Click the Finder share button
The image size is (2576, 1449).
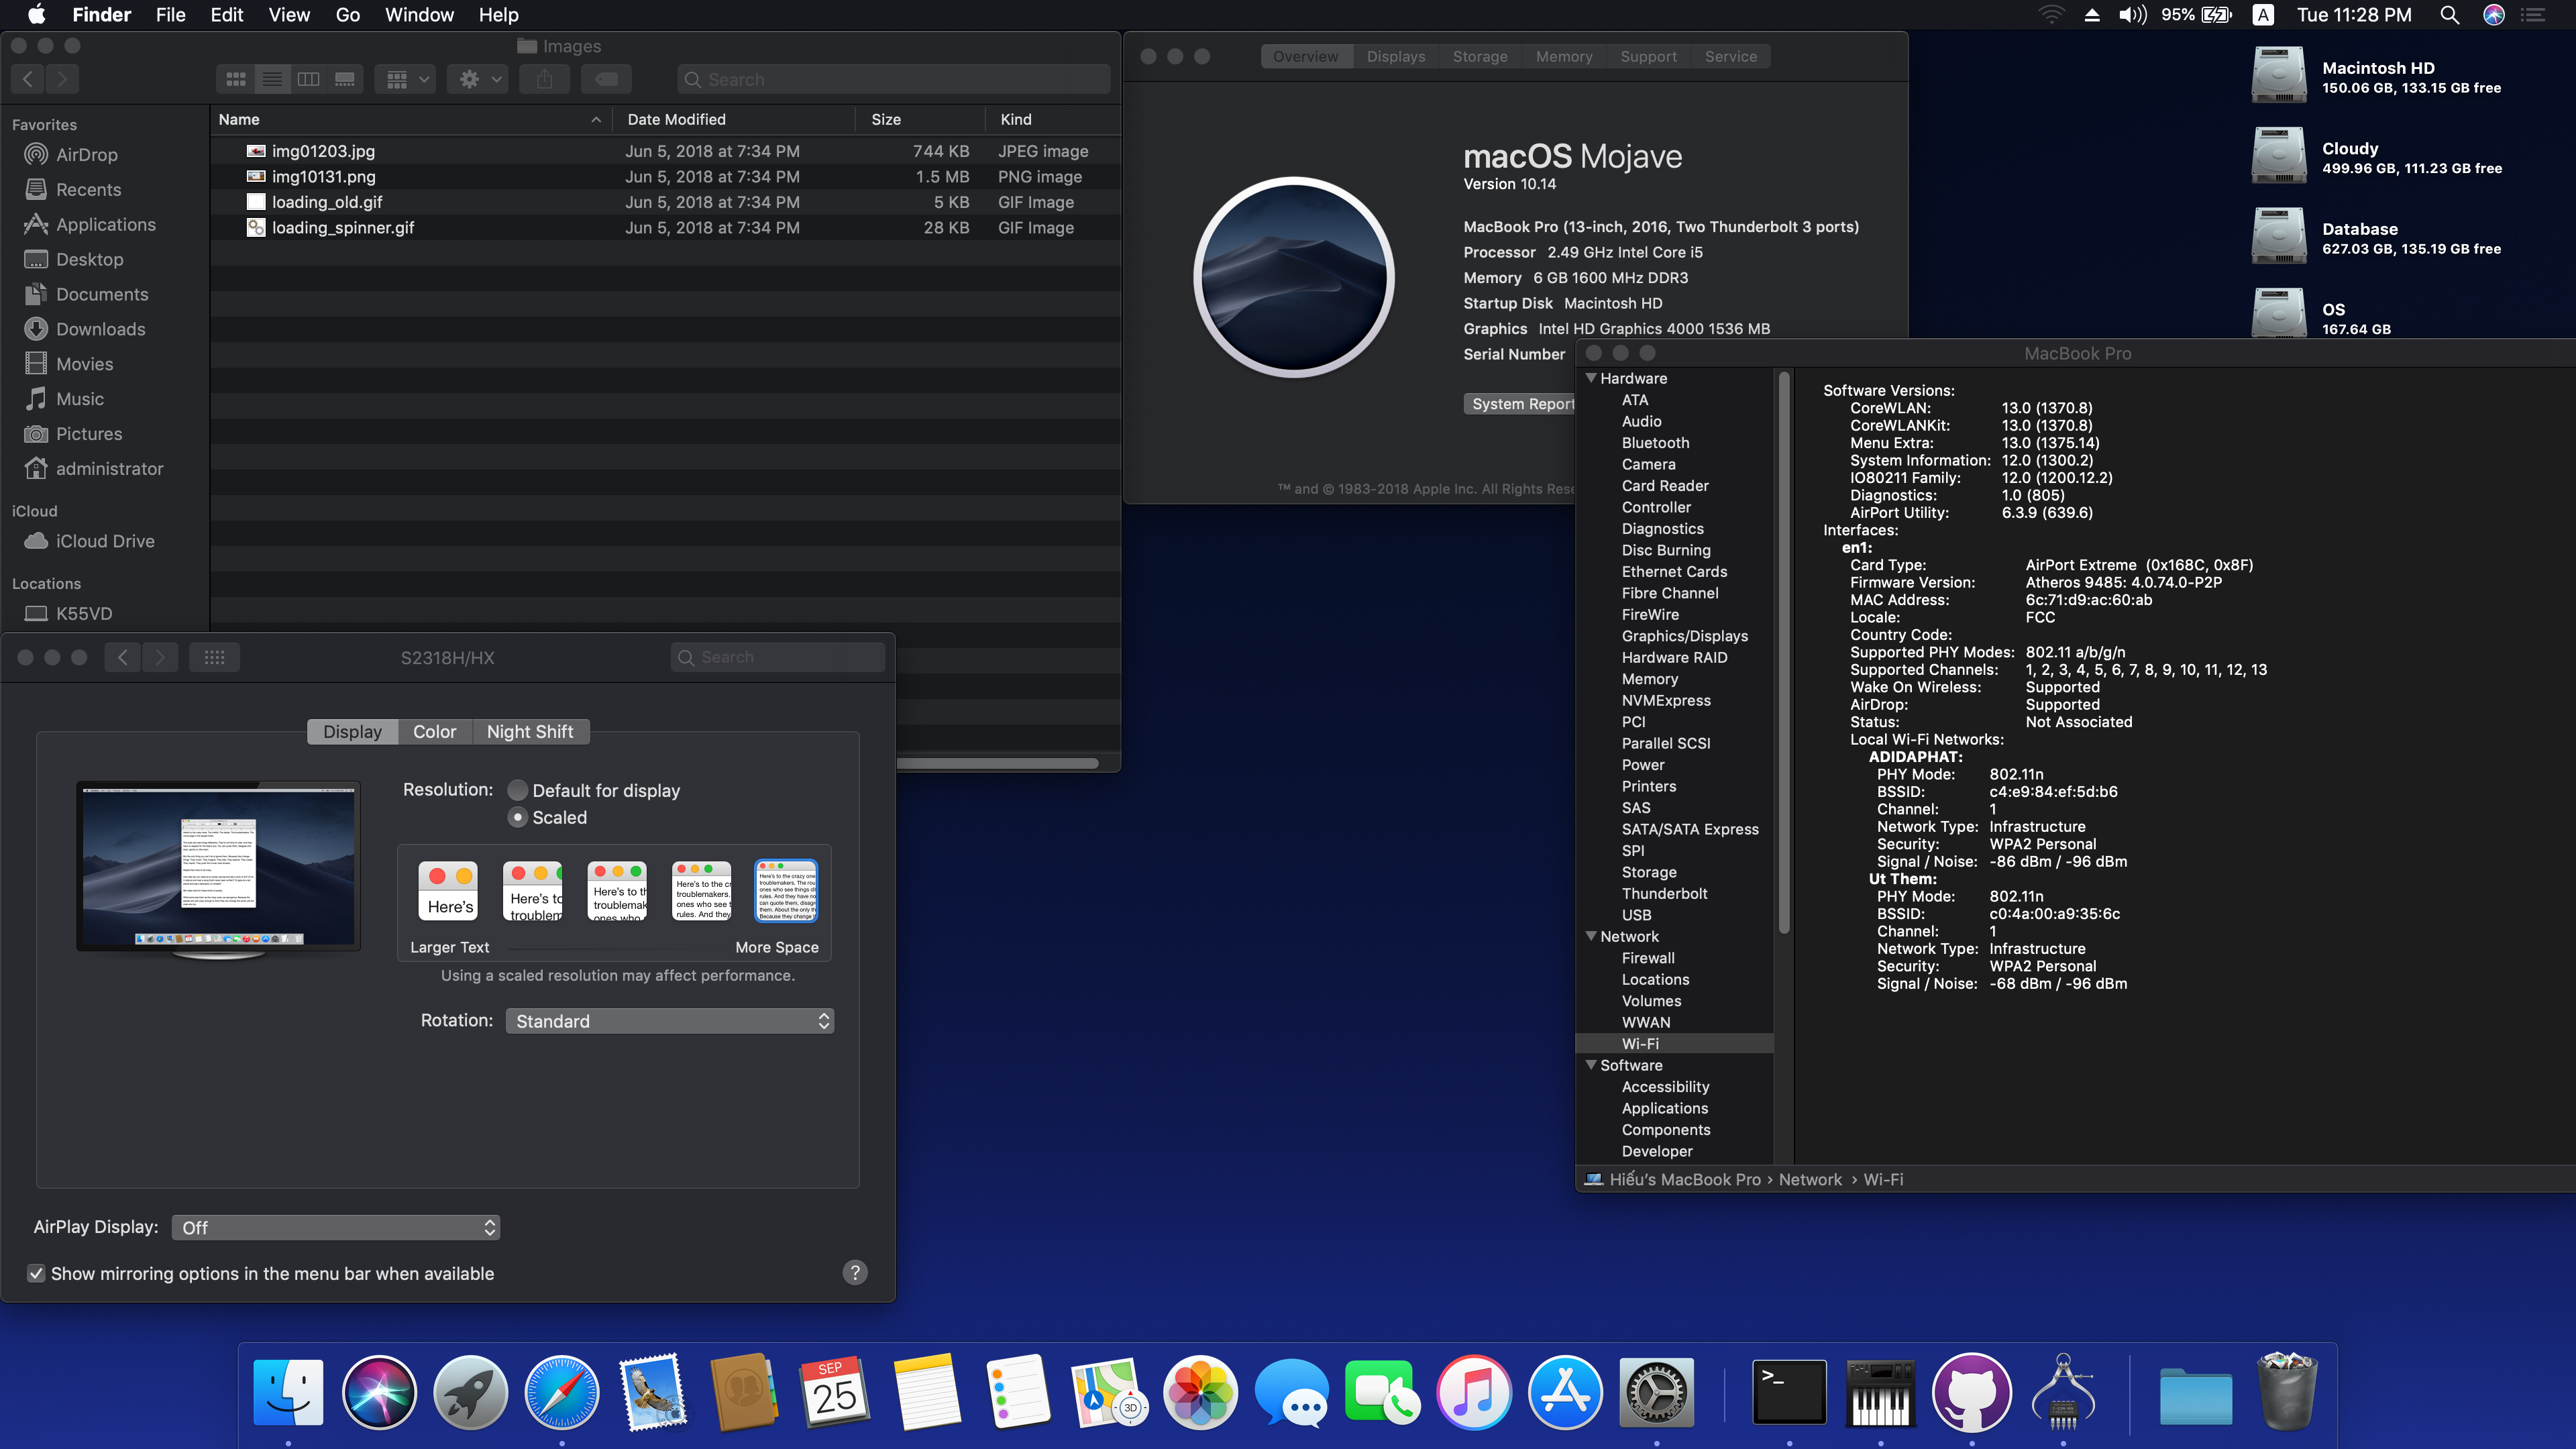(544, 79)
